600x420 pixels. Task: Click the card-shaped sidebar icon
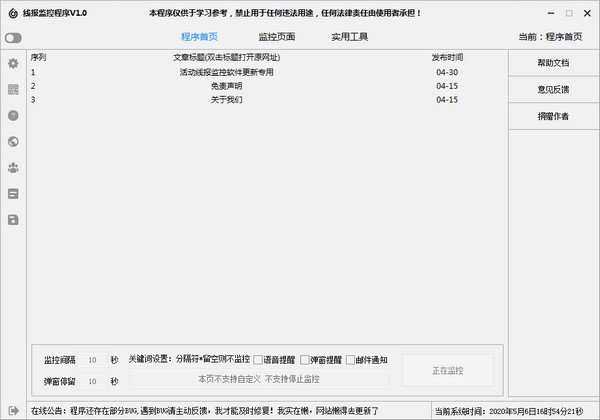13,193
